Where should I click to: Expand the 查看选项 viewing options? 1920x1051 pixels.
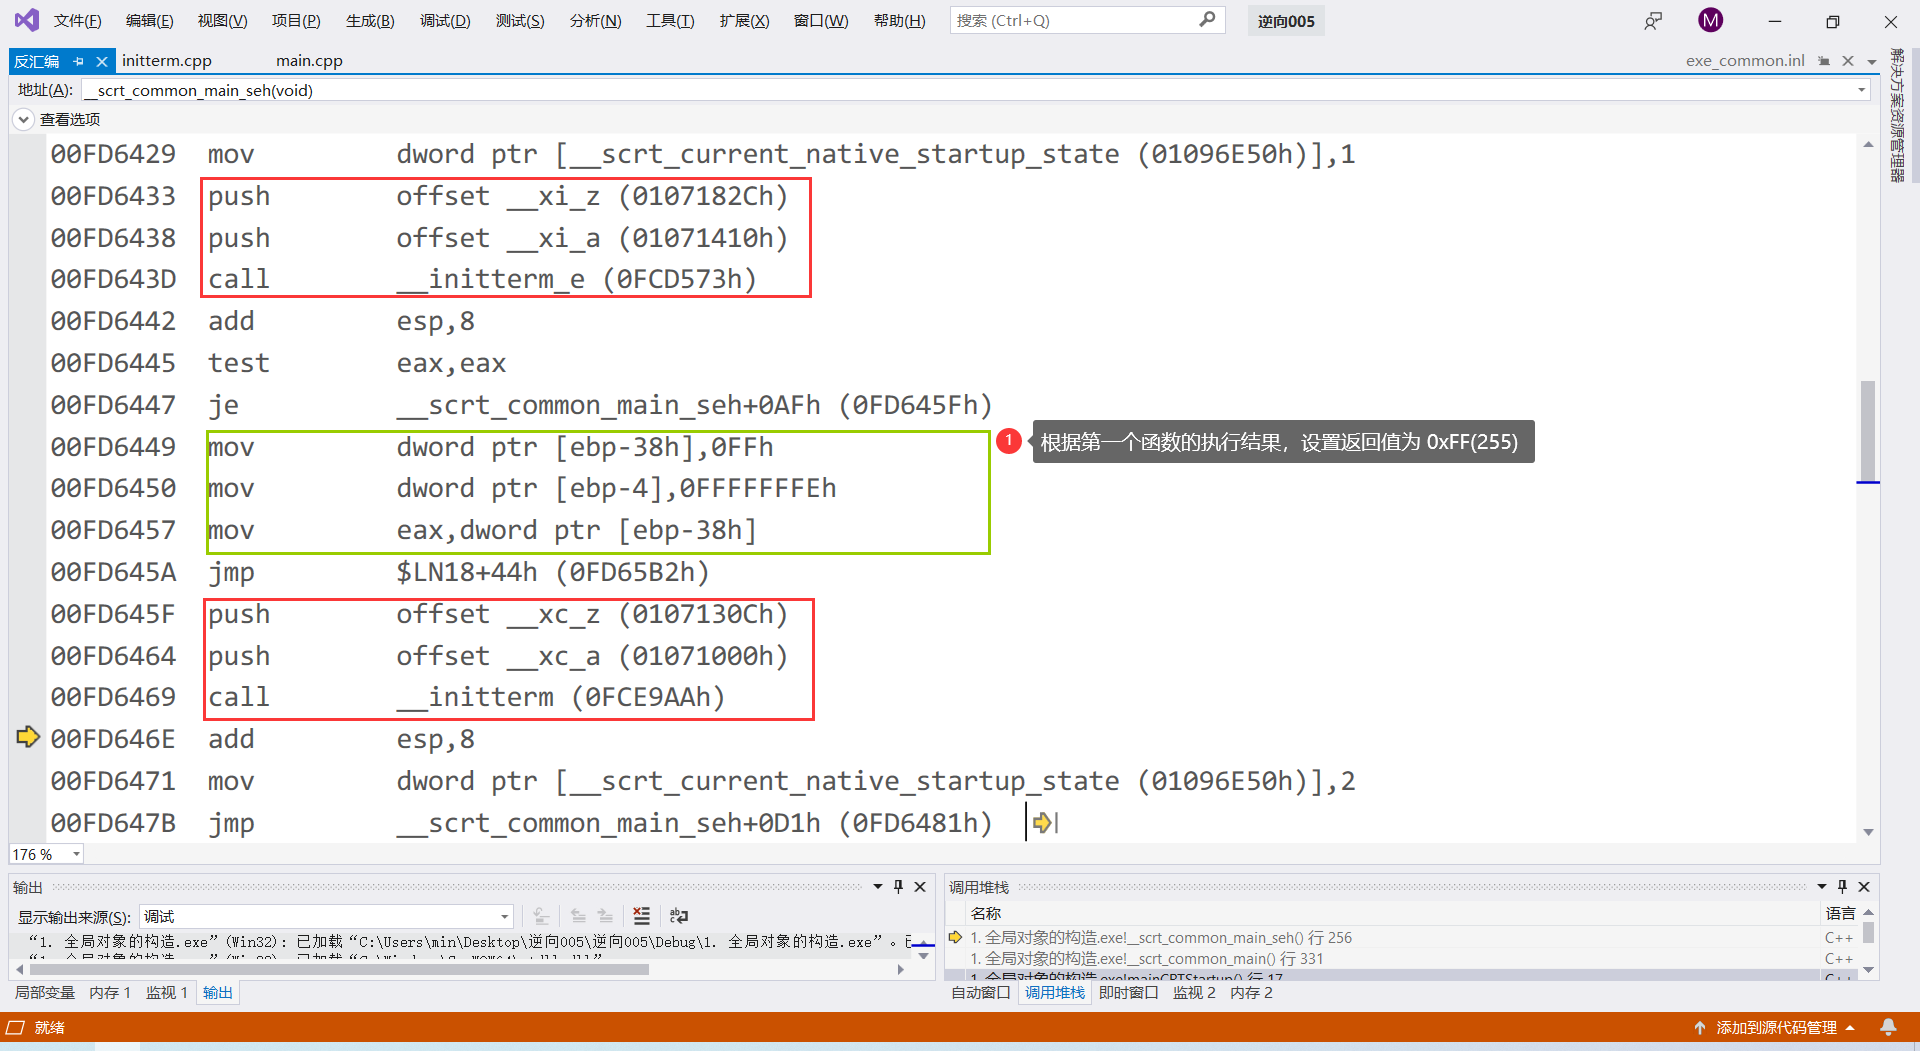(x=23, y=119)
